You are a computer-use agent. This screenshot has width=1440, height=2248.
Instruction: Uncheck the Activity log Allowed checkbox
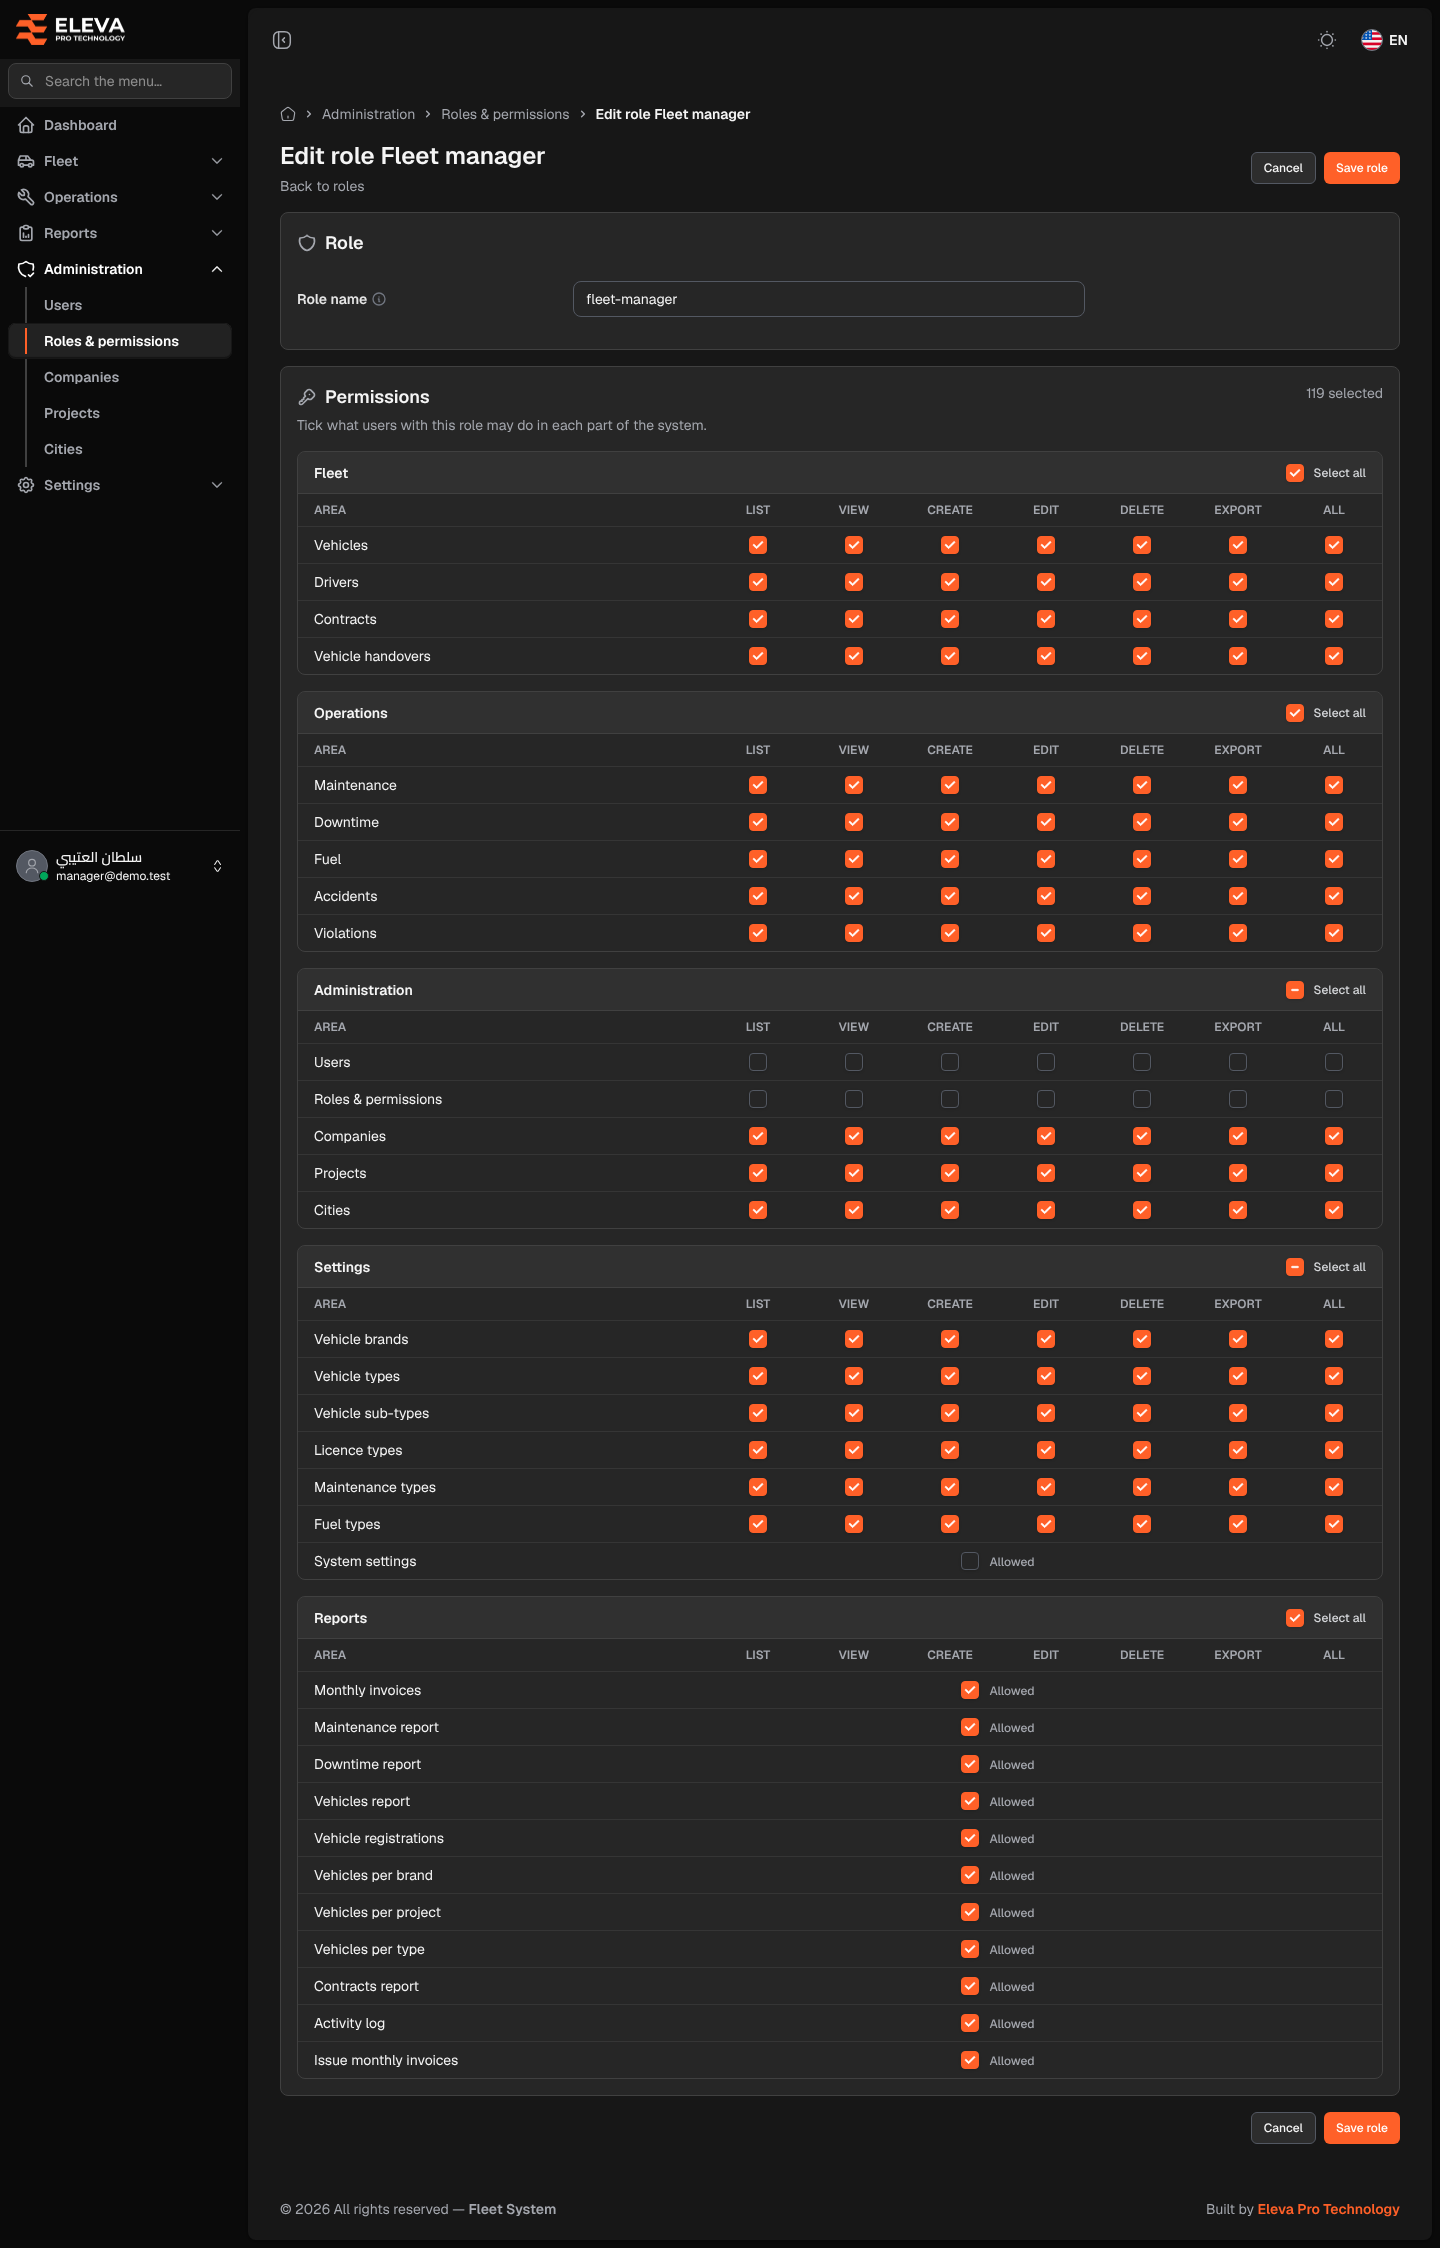970,2023
